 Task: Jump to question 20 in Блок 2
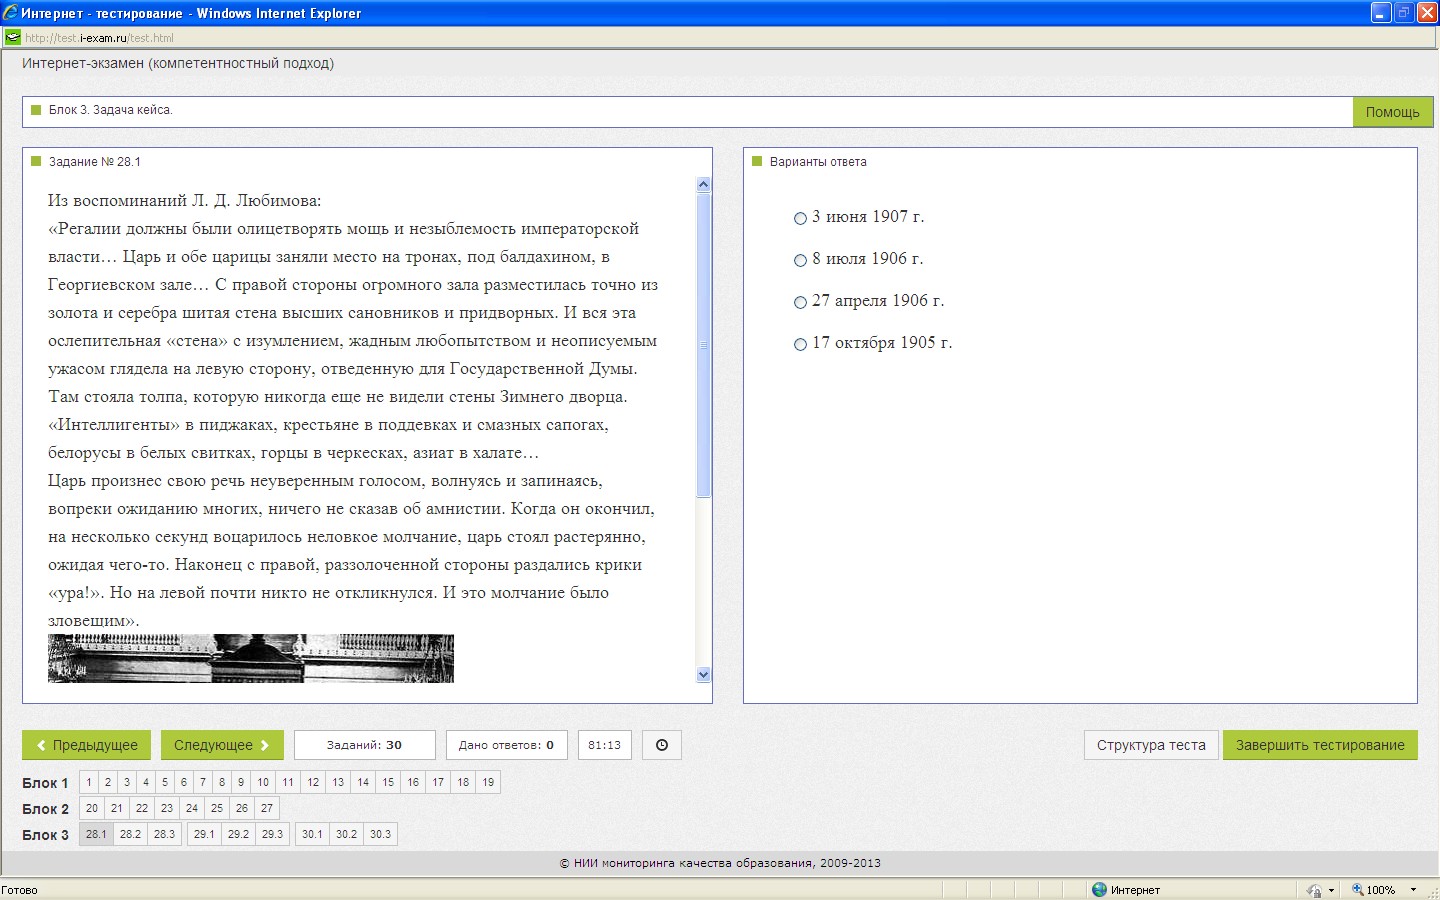tap(92, 808)
